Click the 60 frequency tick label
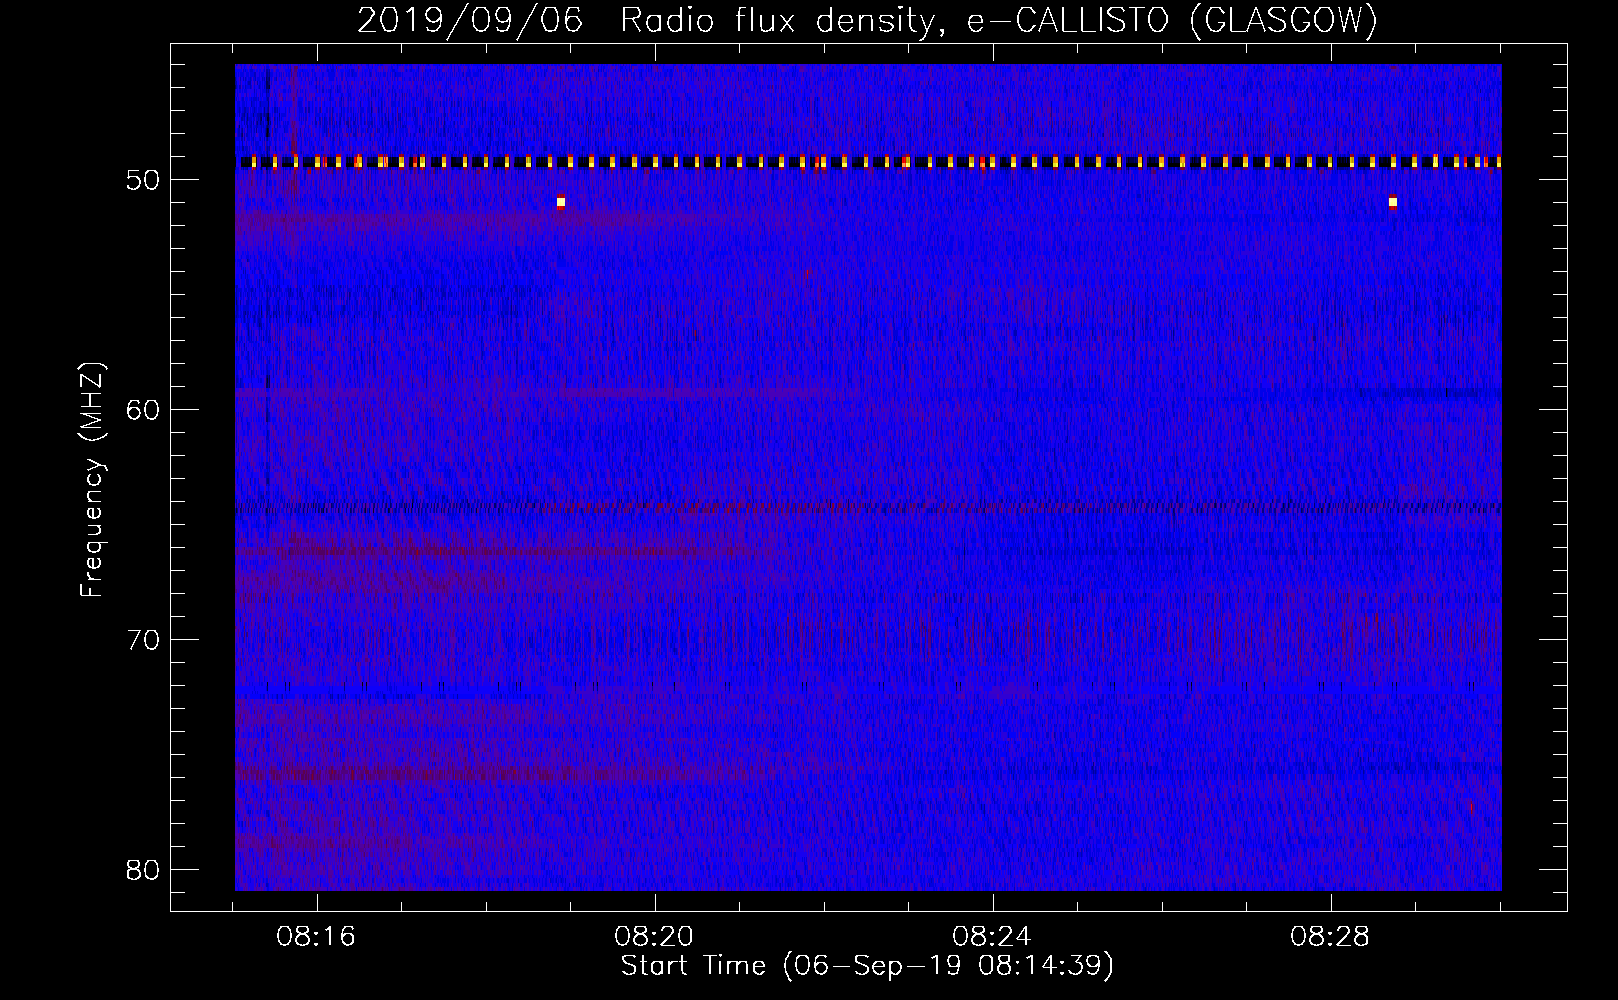 pyautogui.click(x=144, y=410)
